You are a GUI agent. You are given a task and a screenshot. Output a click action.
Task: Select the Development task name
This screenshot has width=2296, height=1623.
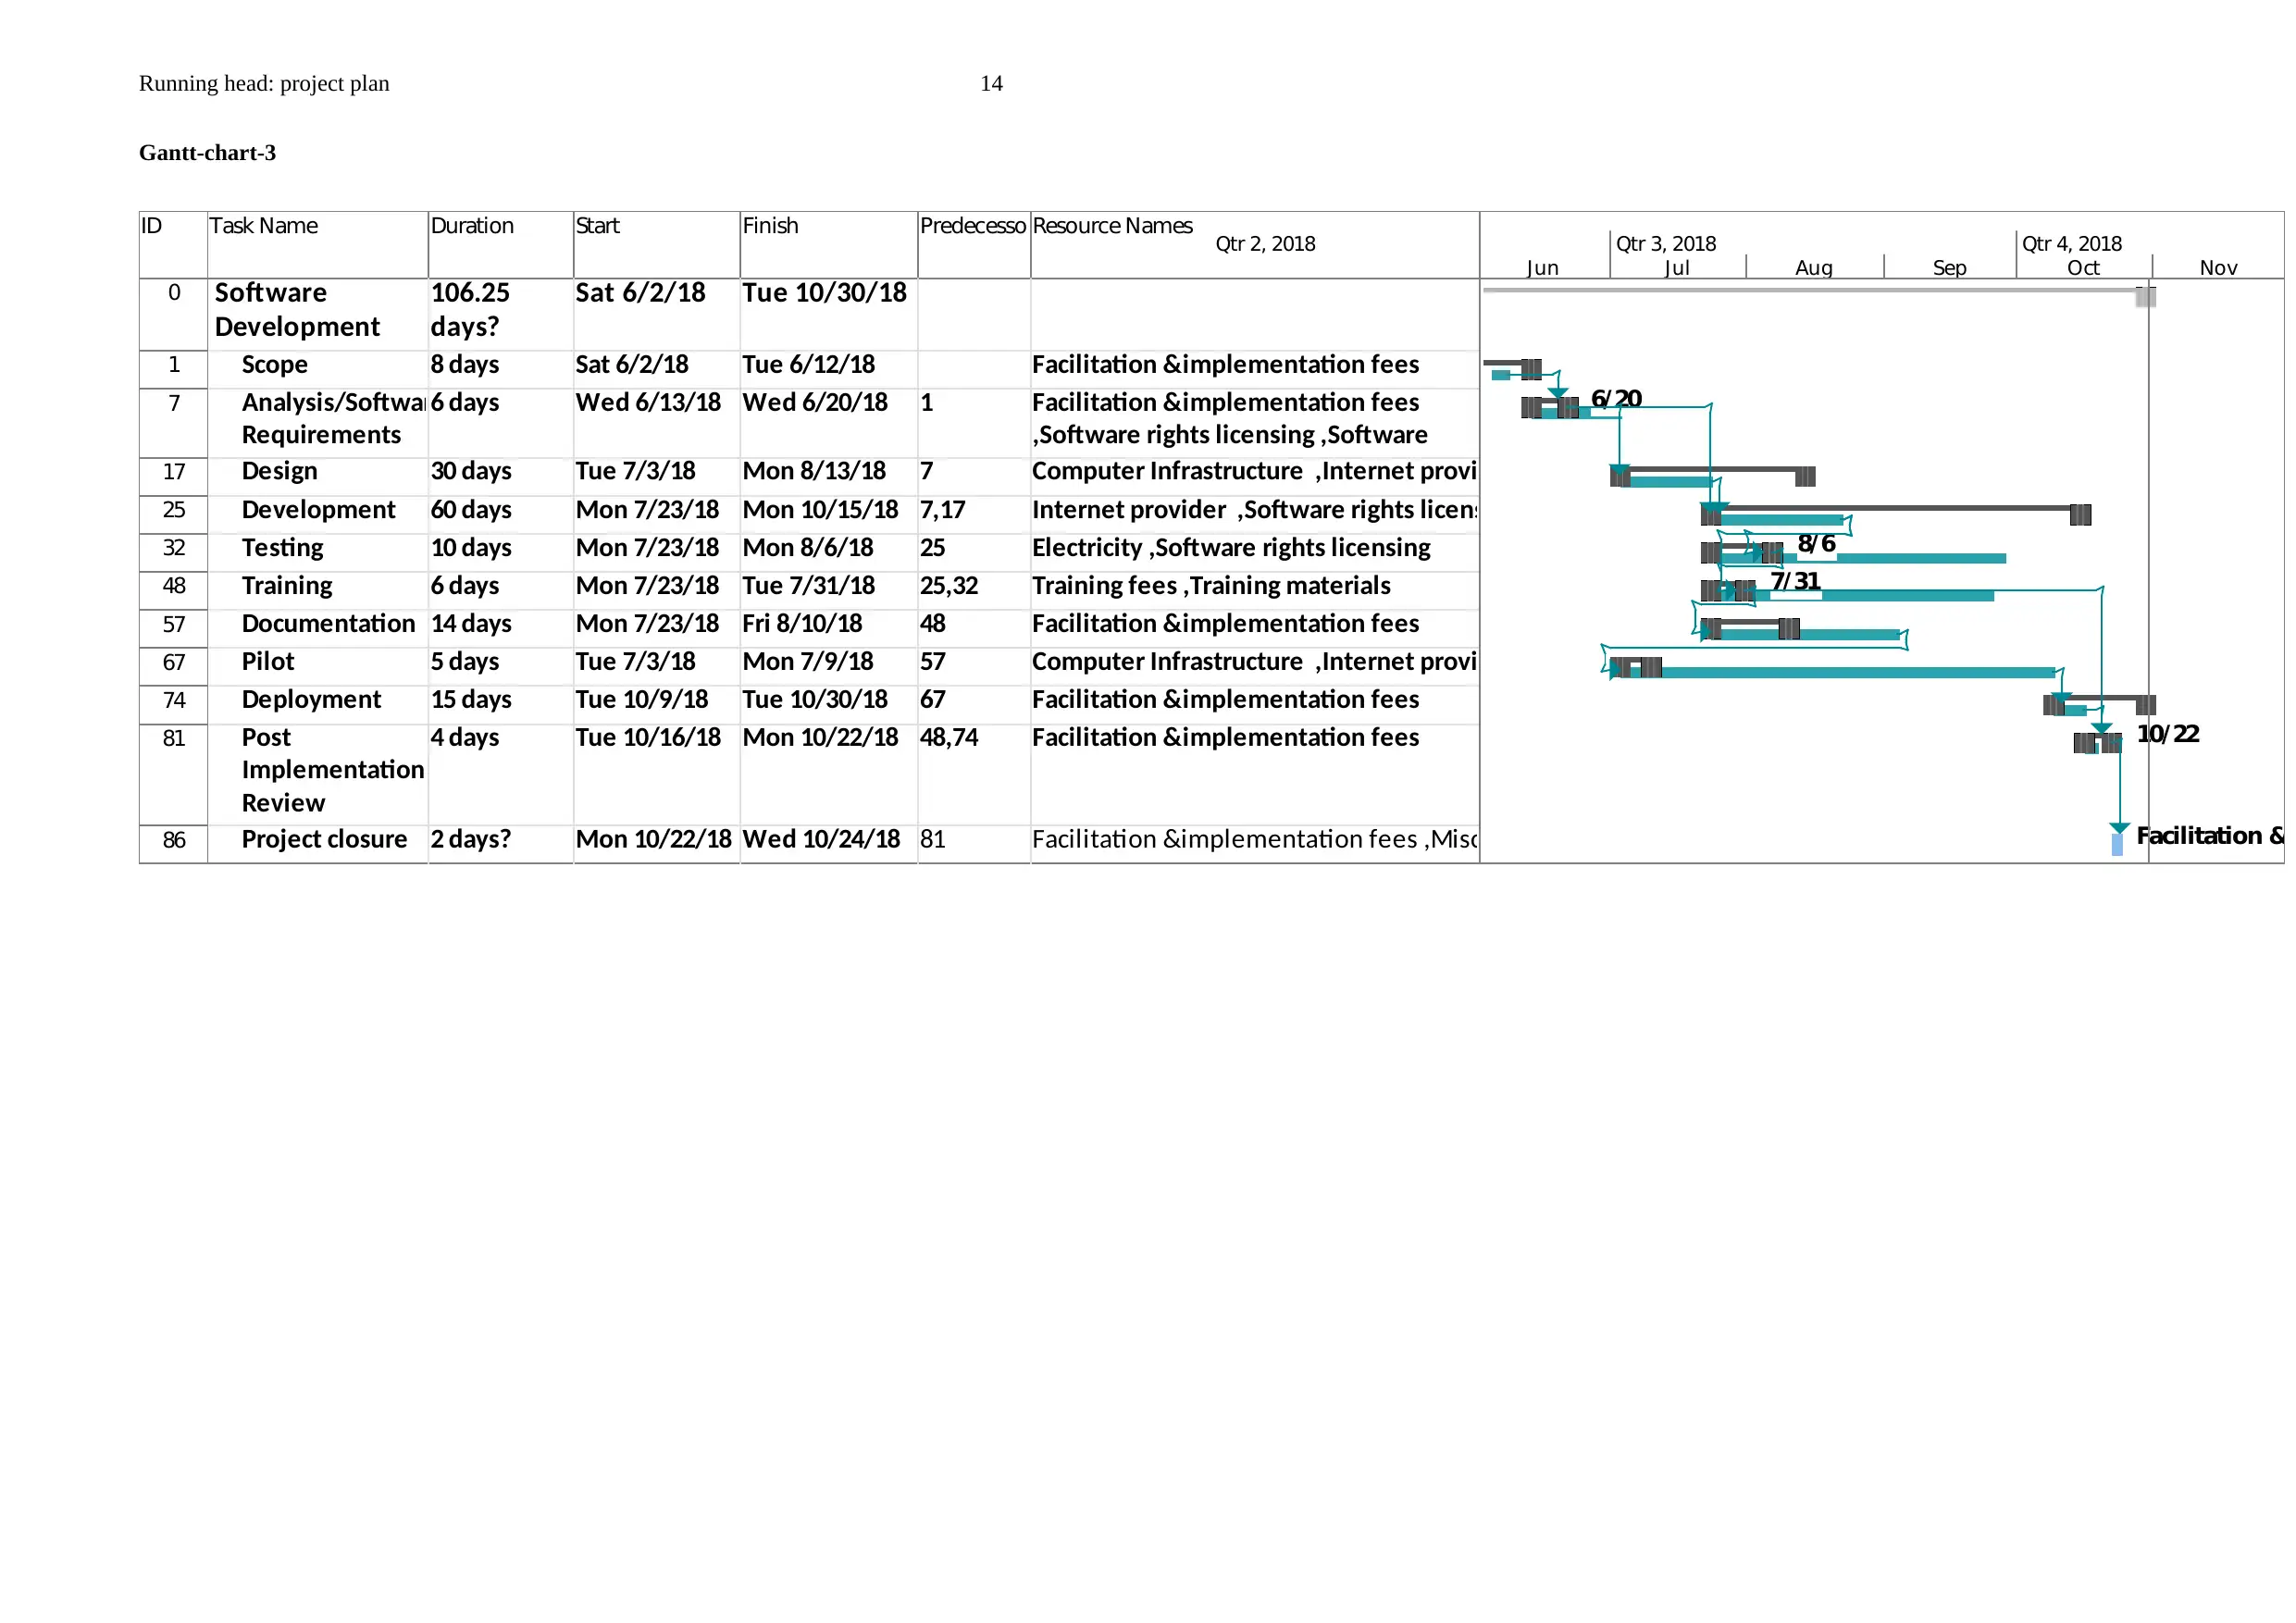coord(319,510)
